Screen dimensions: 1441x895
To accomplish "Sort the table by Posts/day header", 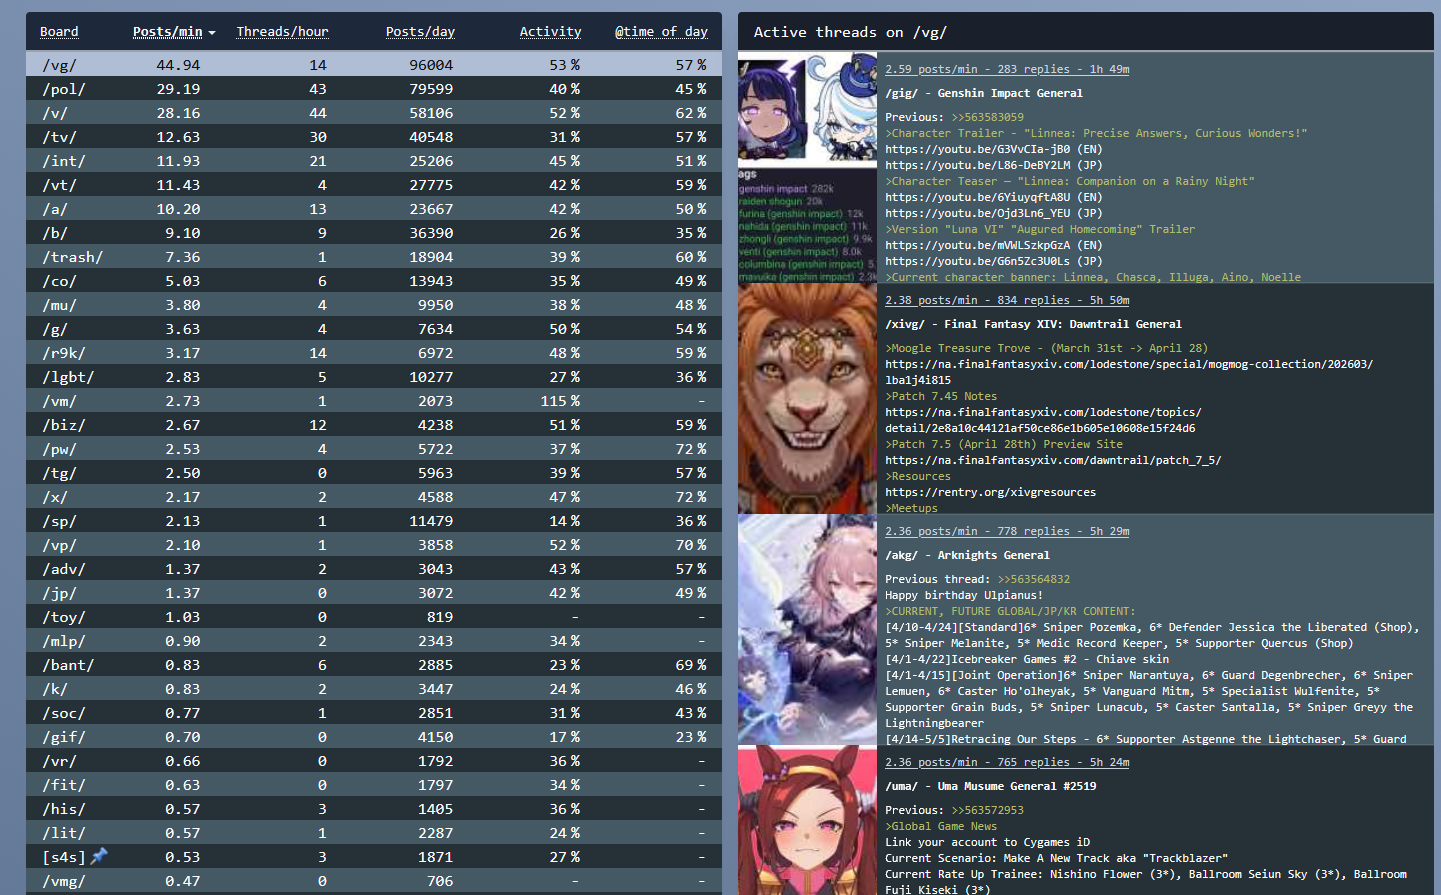I will 420,32.
